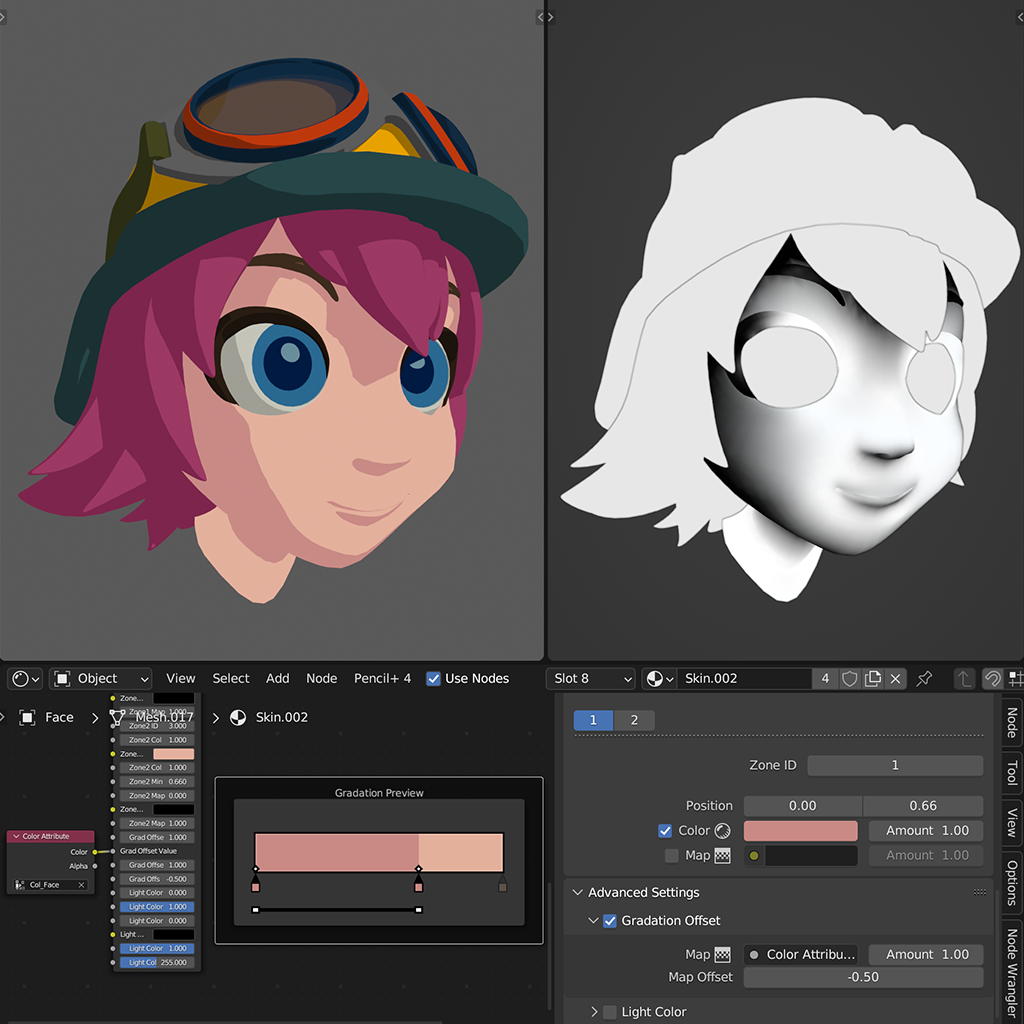Click the Color Attribute map selector button

[x=802, y=955]
